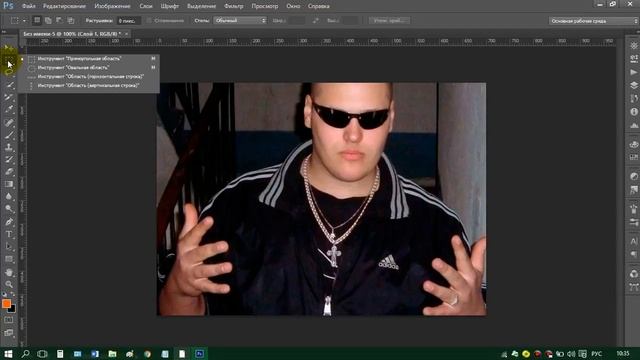Reset to default foreground/background colors

click(4, 294)
